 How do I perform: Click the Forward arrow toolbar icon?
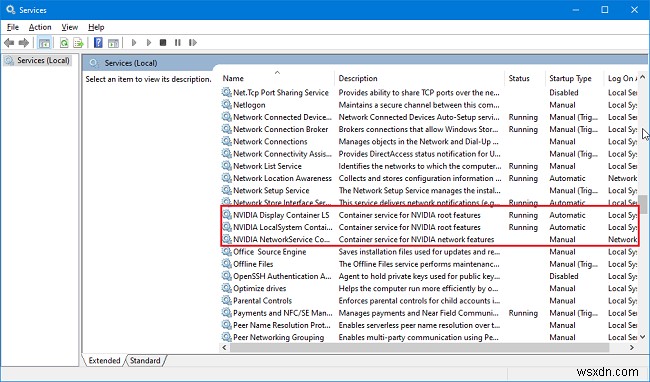coord(24,42)
